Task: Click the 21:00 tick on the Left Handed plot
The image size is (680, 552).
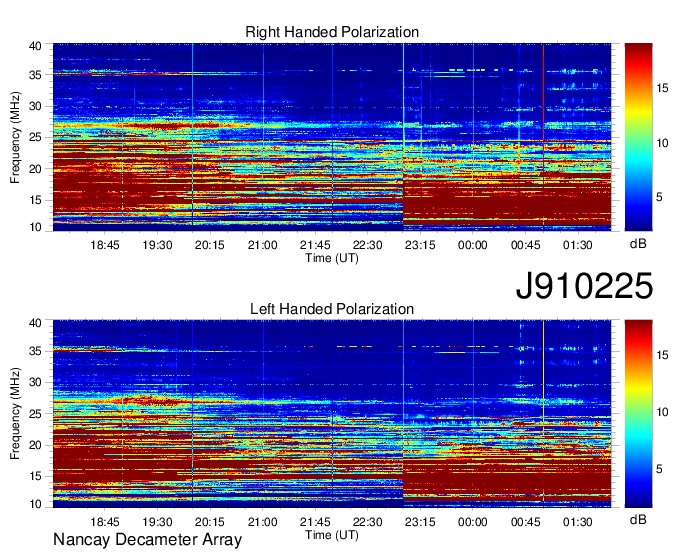Action: 262,522
